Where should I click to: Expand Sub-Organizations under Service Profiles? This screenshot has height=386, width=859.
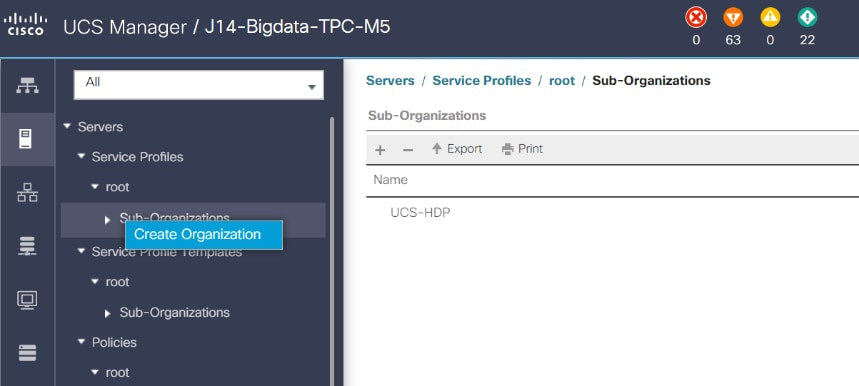pyautogui.click(x=107, y=220)
